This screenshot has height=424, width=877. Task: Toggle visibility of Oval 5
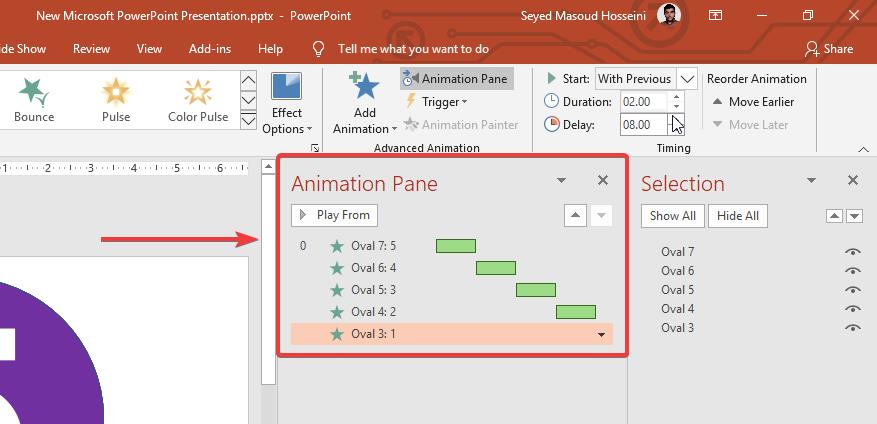point(852,290)
